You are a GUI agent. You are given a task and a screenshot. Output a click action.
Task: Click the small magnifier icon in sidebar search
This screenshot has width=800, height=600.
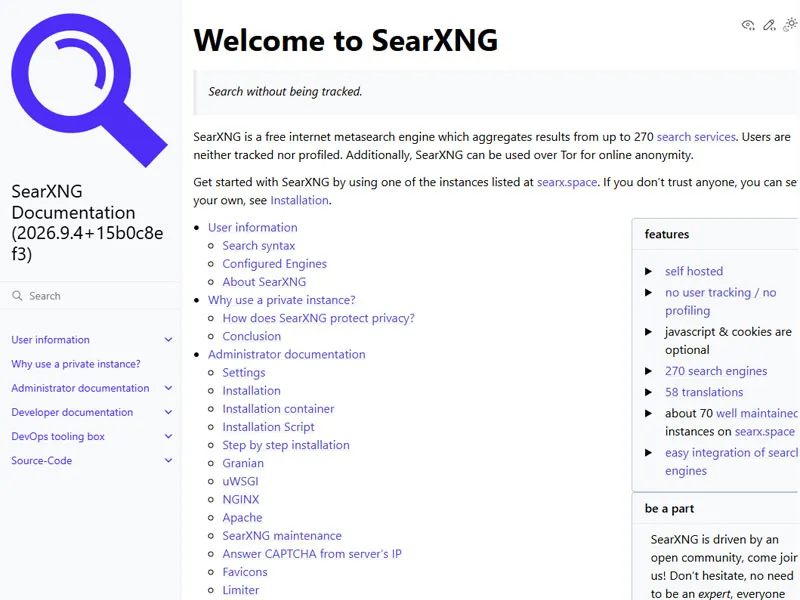click(x=17, y=296)
